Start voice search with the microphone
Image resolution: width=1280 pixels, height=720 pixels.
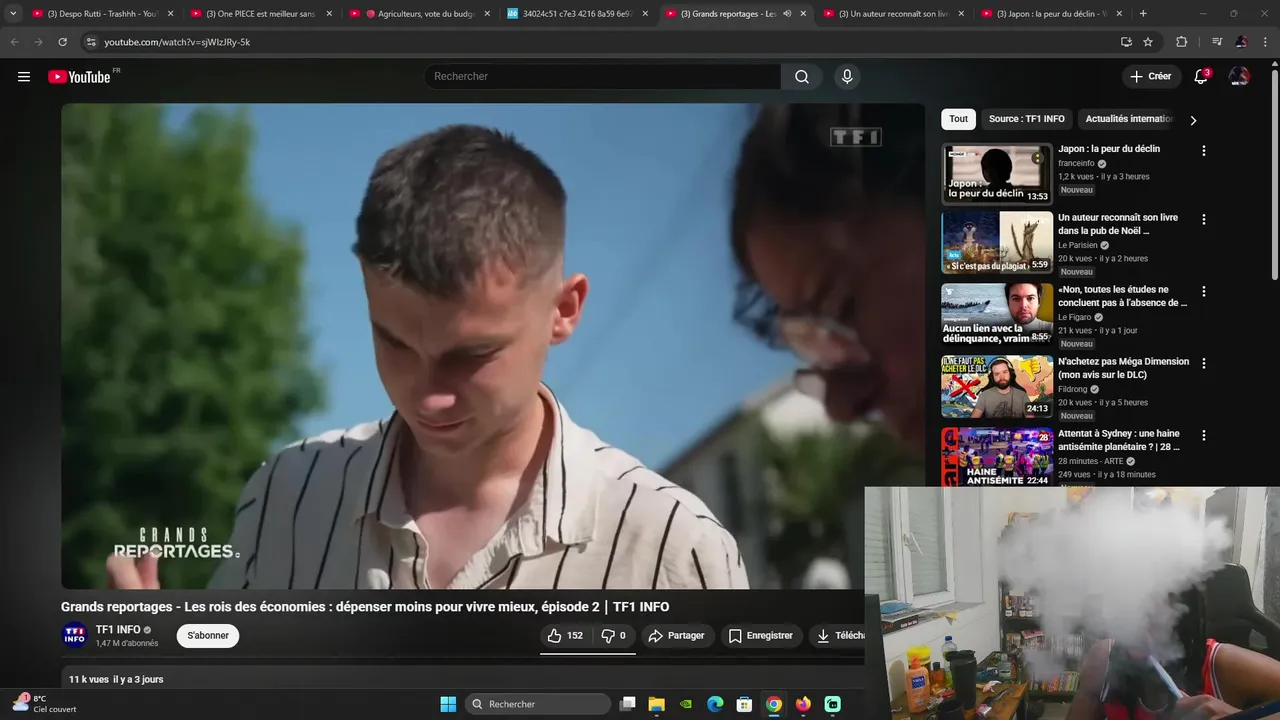[x=847, y=77]
